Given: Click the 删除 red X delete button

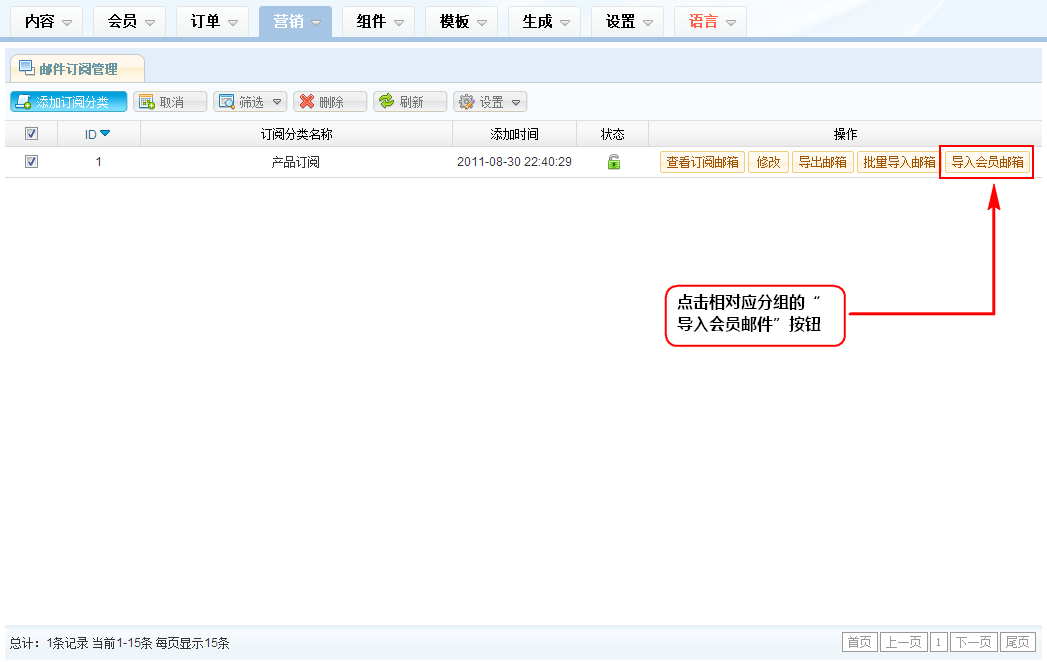Looking at the screenshot, I should [329, 102].
